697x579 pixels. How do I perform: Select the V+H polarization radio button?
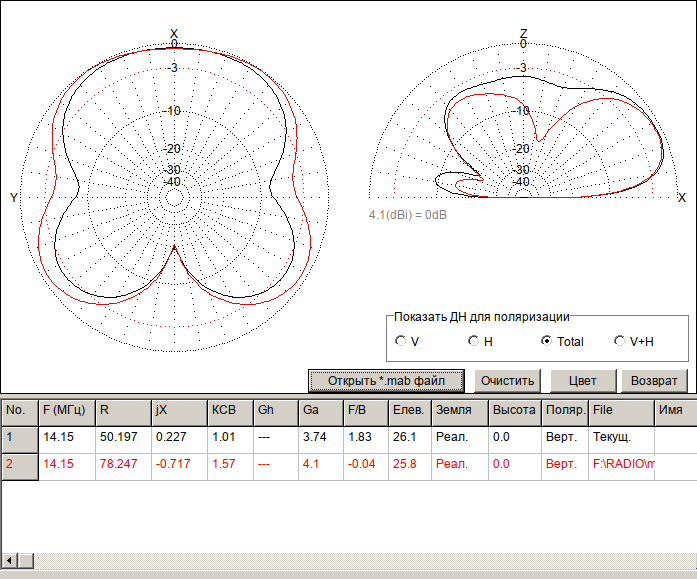(x=620, y=341)
